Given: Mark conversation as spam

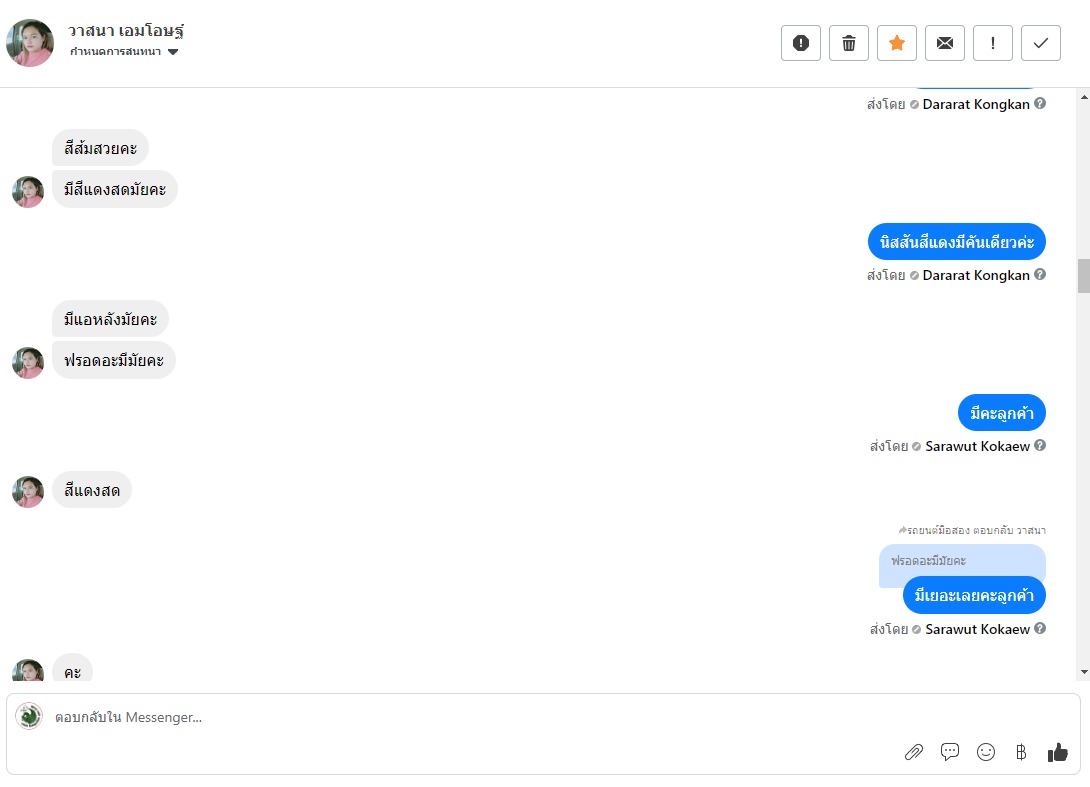Looking at the screenshot, I should tap(801, 43).
